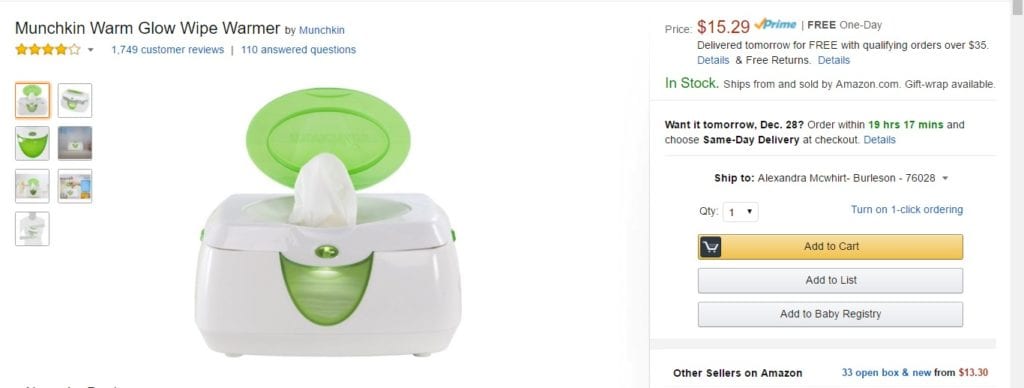Click the Prime logo next to price
1024x388 pixels.
tap(775, 24)
